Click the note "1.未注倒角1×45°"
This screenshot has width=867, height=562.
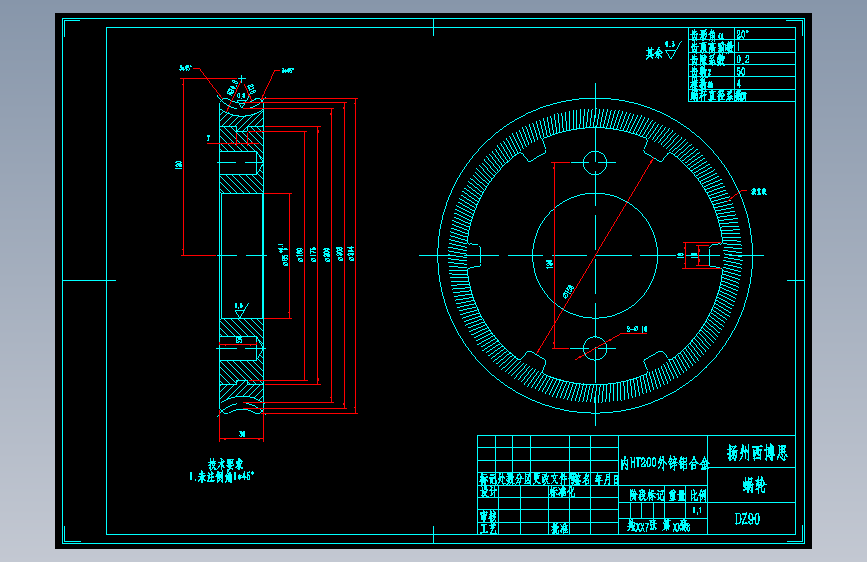[x=222, y=476]
